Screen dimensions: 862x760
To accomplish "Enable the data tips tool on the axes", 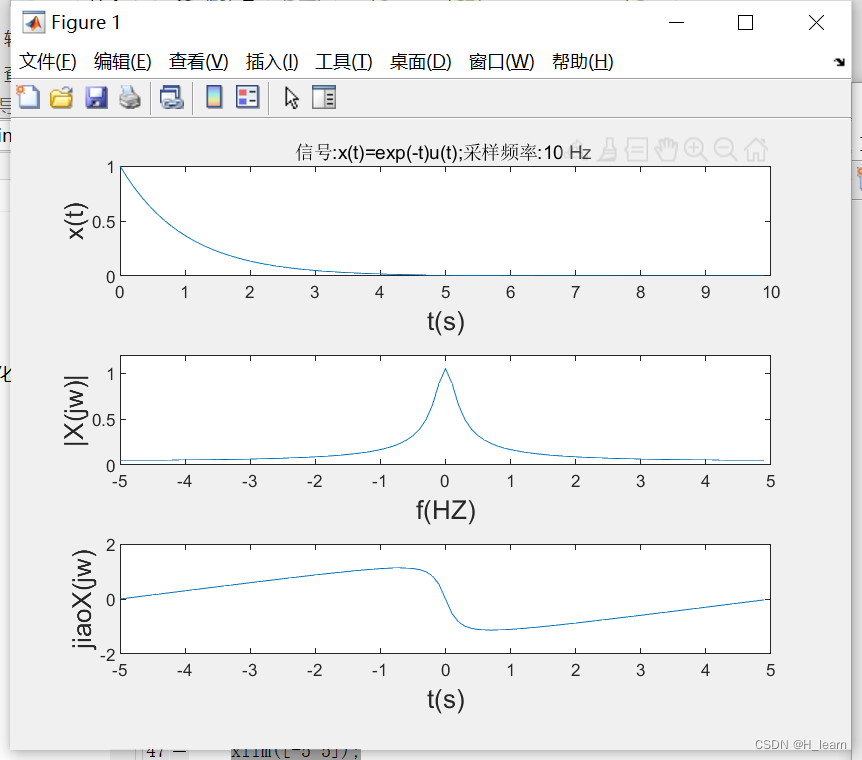I will (637, 149).
